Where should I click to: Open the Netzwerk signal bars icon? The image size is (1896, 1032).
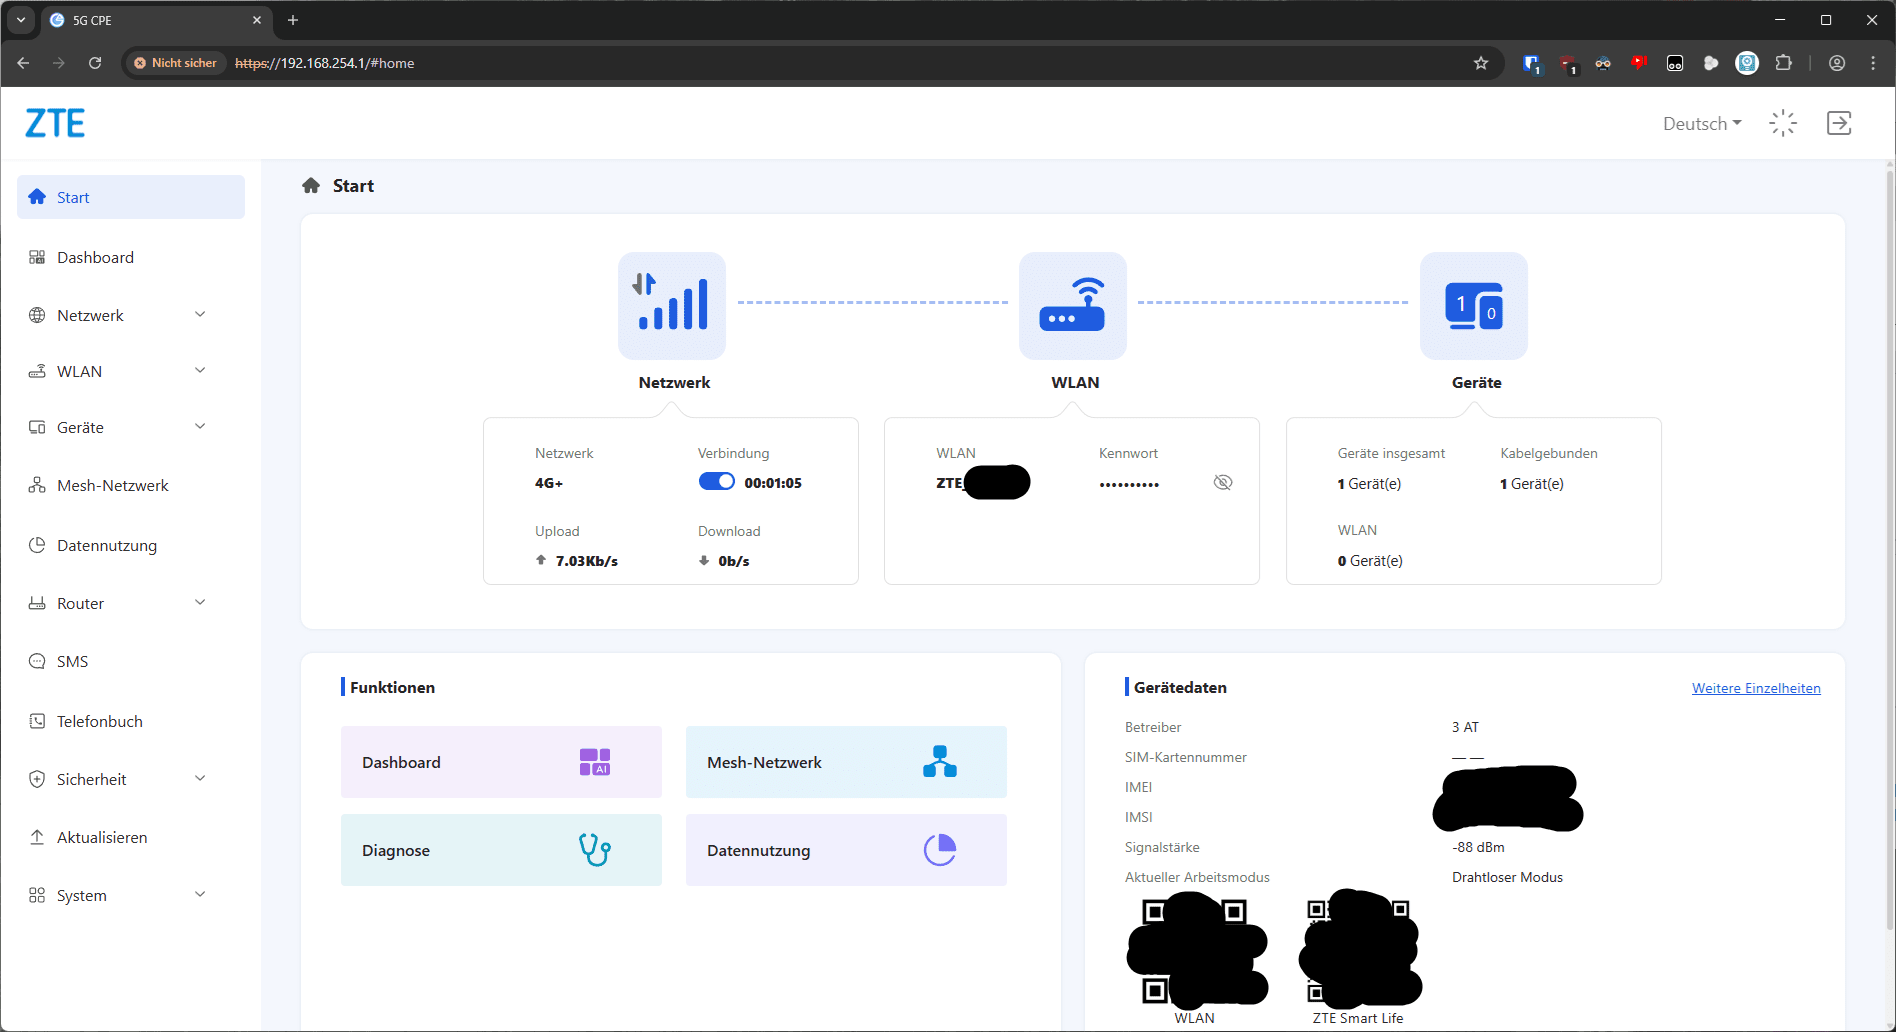[x=672, y=306]
